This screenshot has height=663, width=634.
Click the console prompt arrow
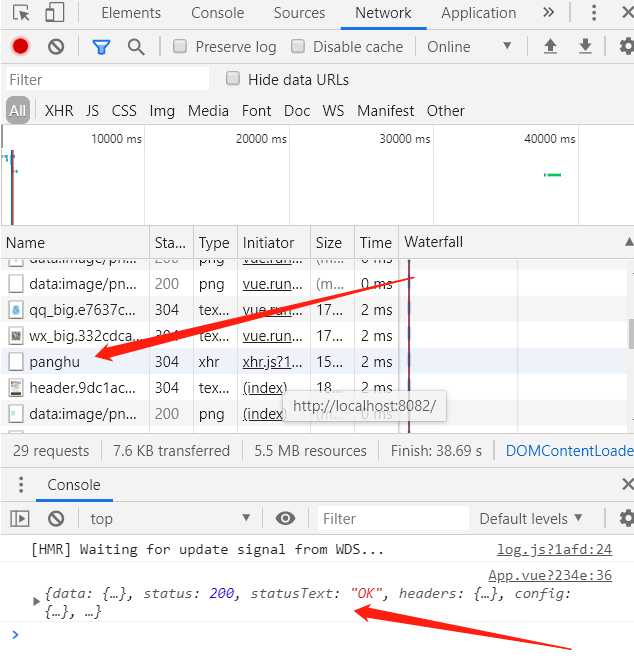pos(15,634)
